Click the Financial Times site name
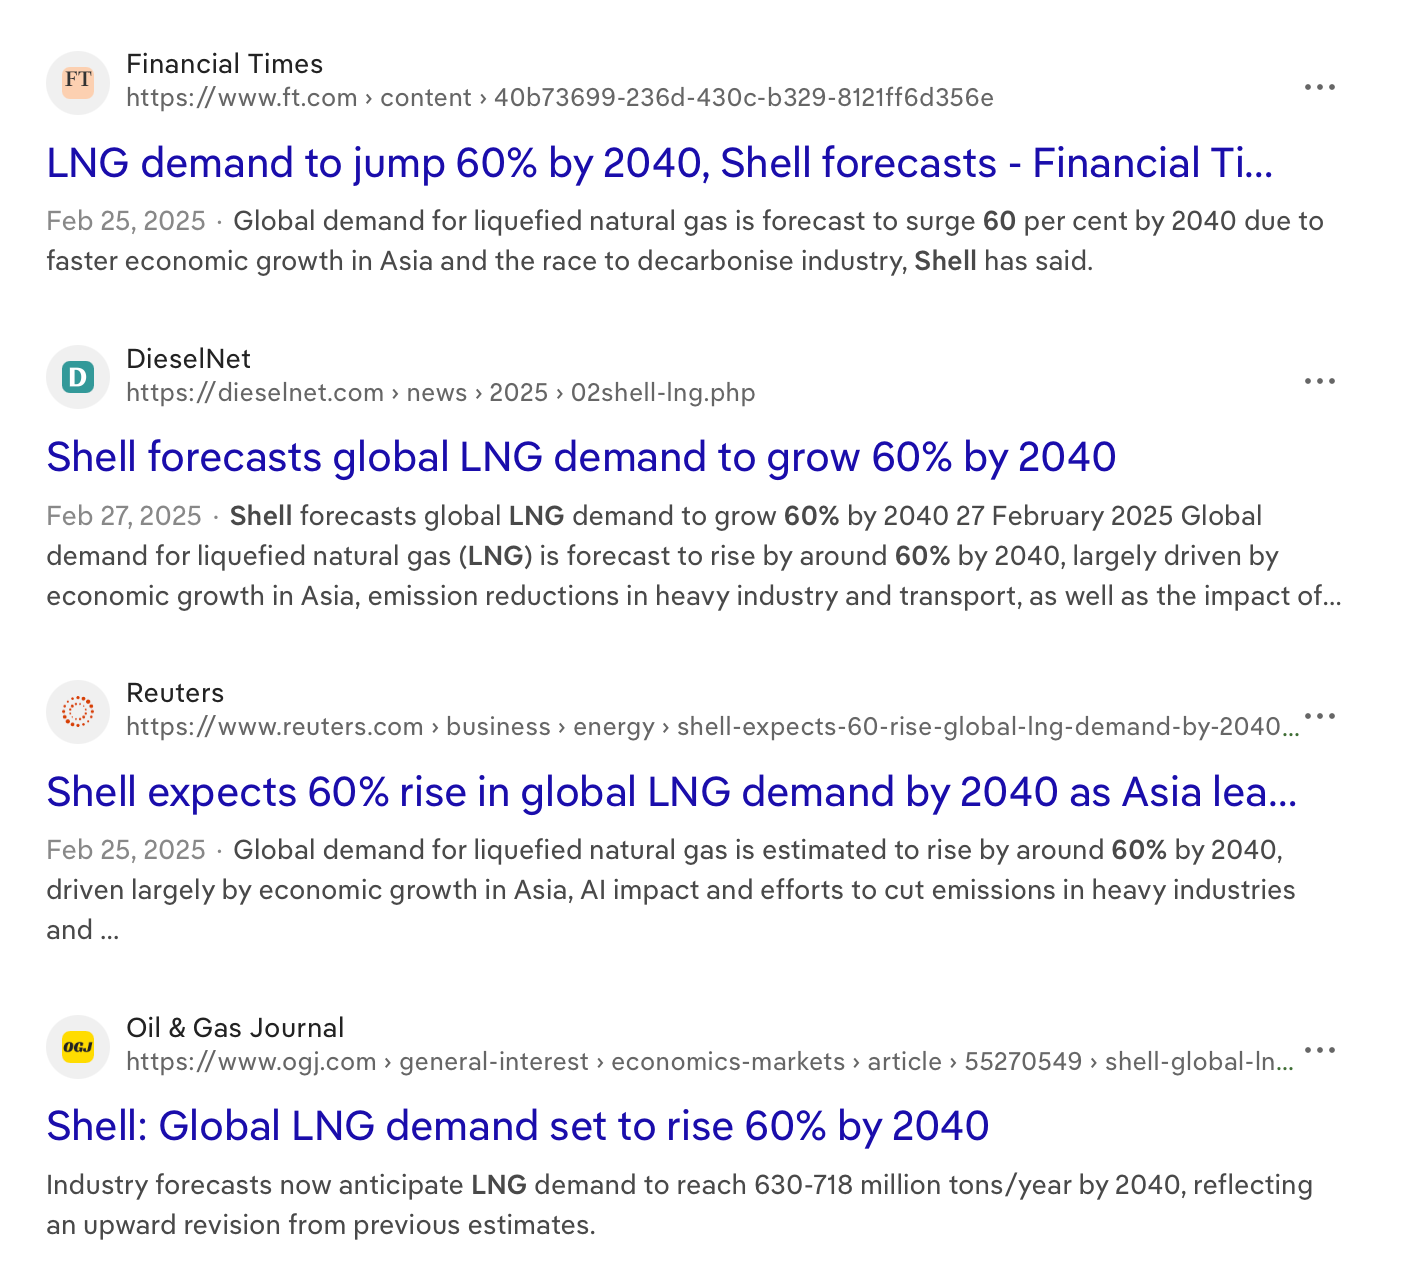Screen dimensions: 1418x1270 (x=224, y=64)
